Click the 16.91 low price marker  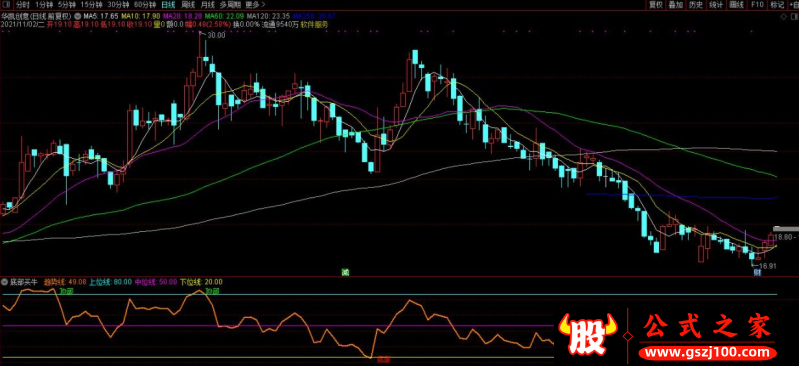click(x=767, y=266)
